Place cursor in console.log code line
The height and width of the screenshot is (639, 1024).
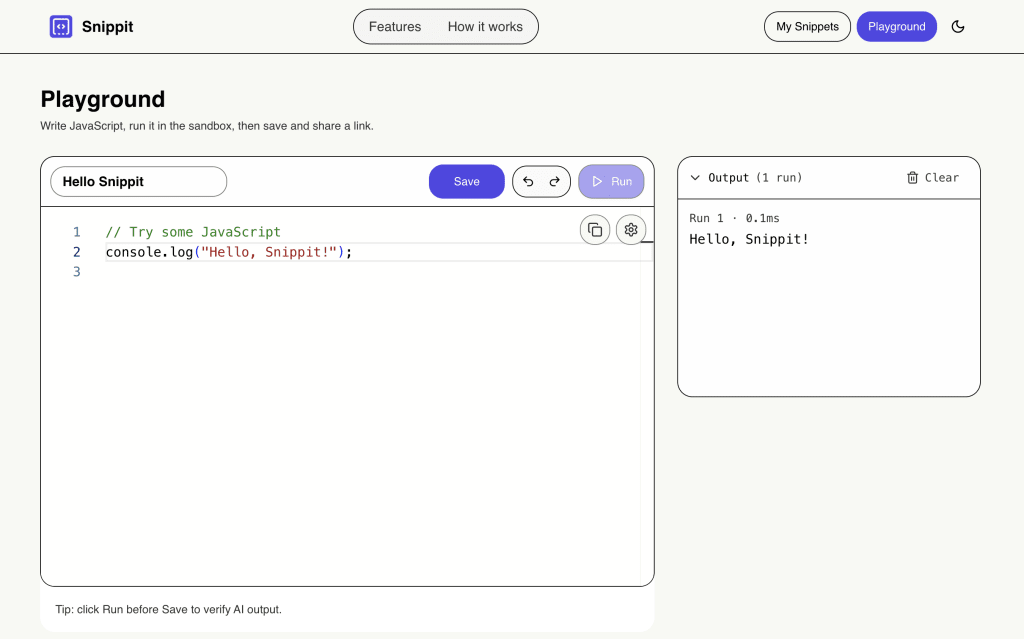229,252
